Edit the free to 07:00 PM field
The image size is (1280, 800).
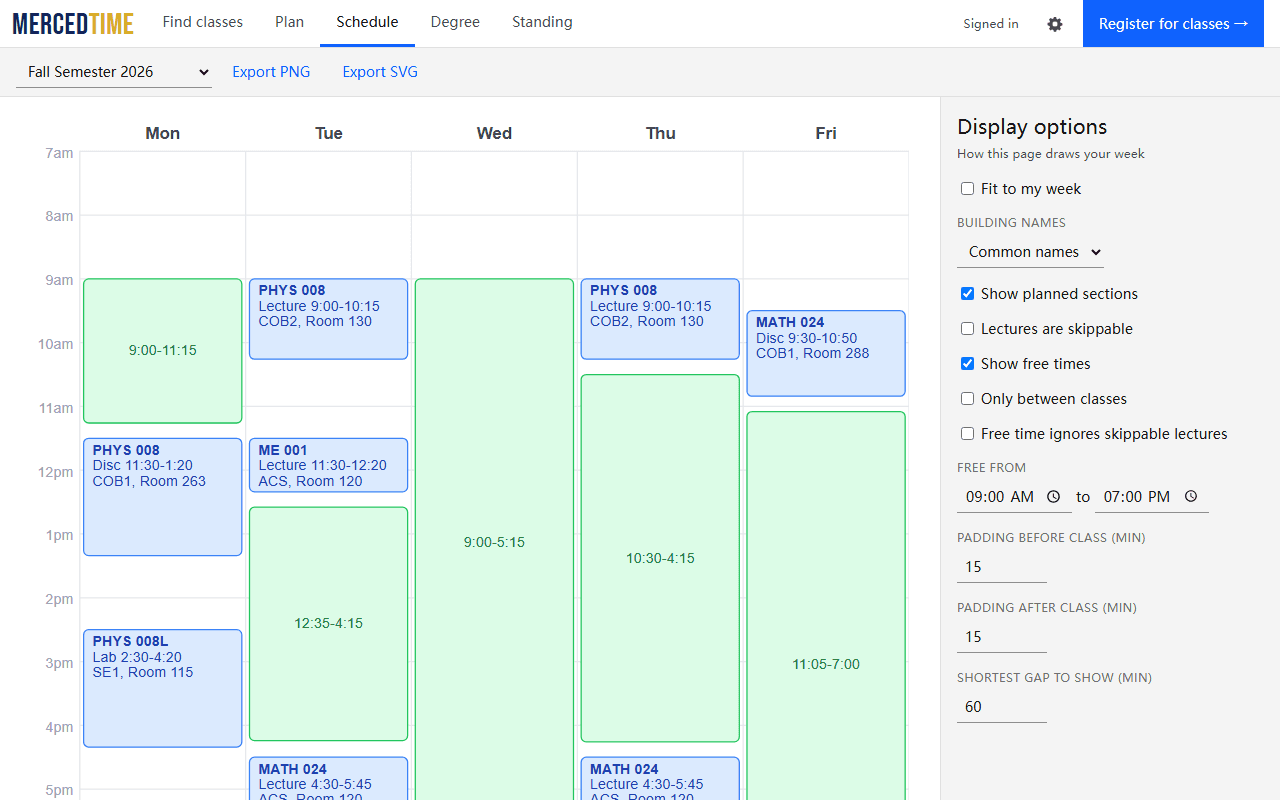coord(1151,497)
